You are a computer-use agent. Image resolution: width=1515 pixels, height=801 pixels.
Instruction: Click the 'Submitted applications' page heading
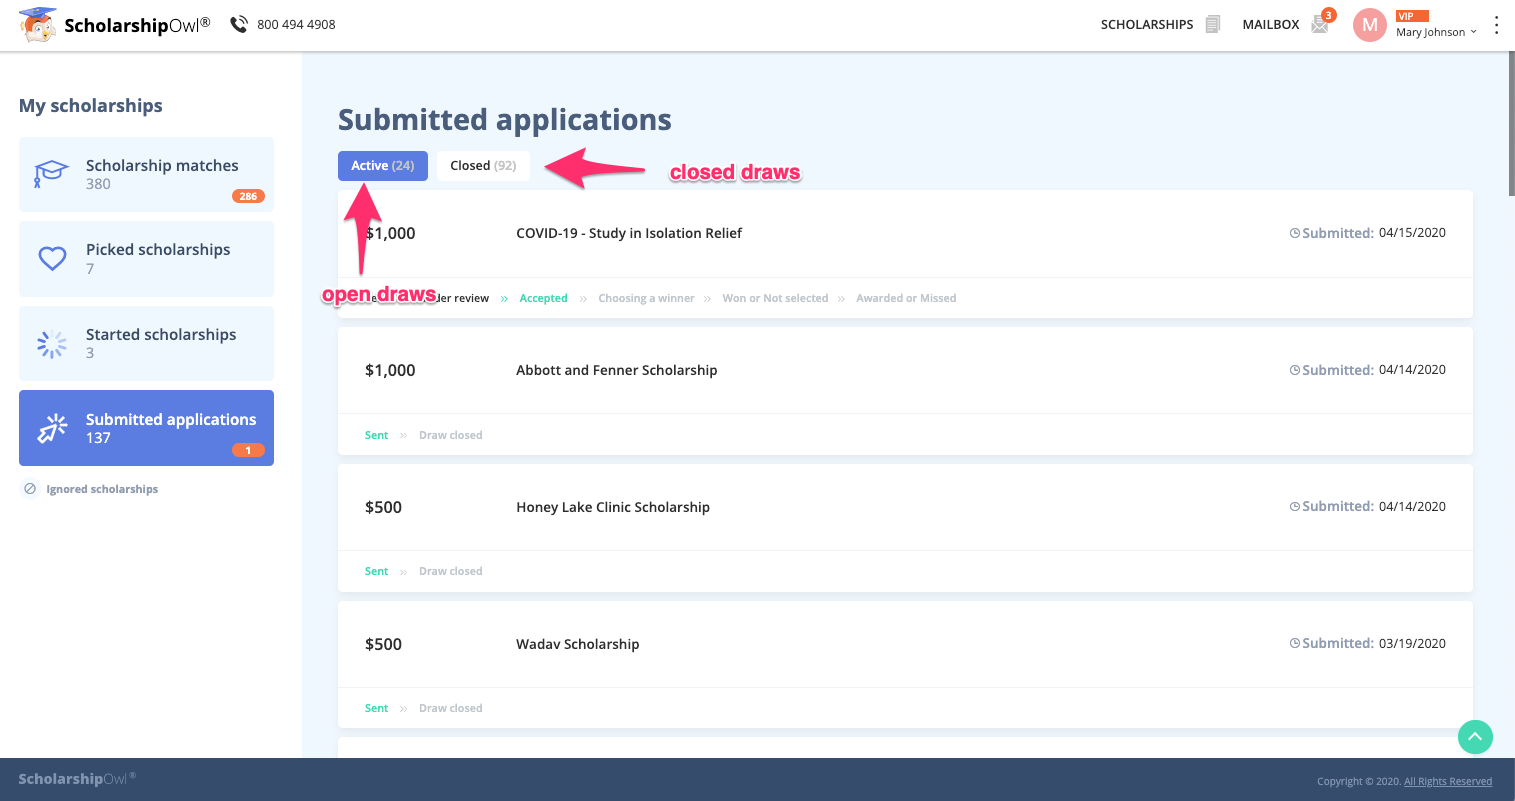click(505, 120)
